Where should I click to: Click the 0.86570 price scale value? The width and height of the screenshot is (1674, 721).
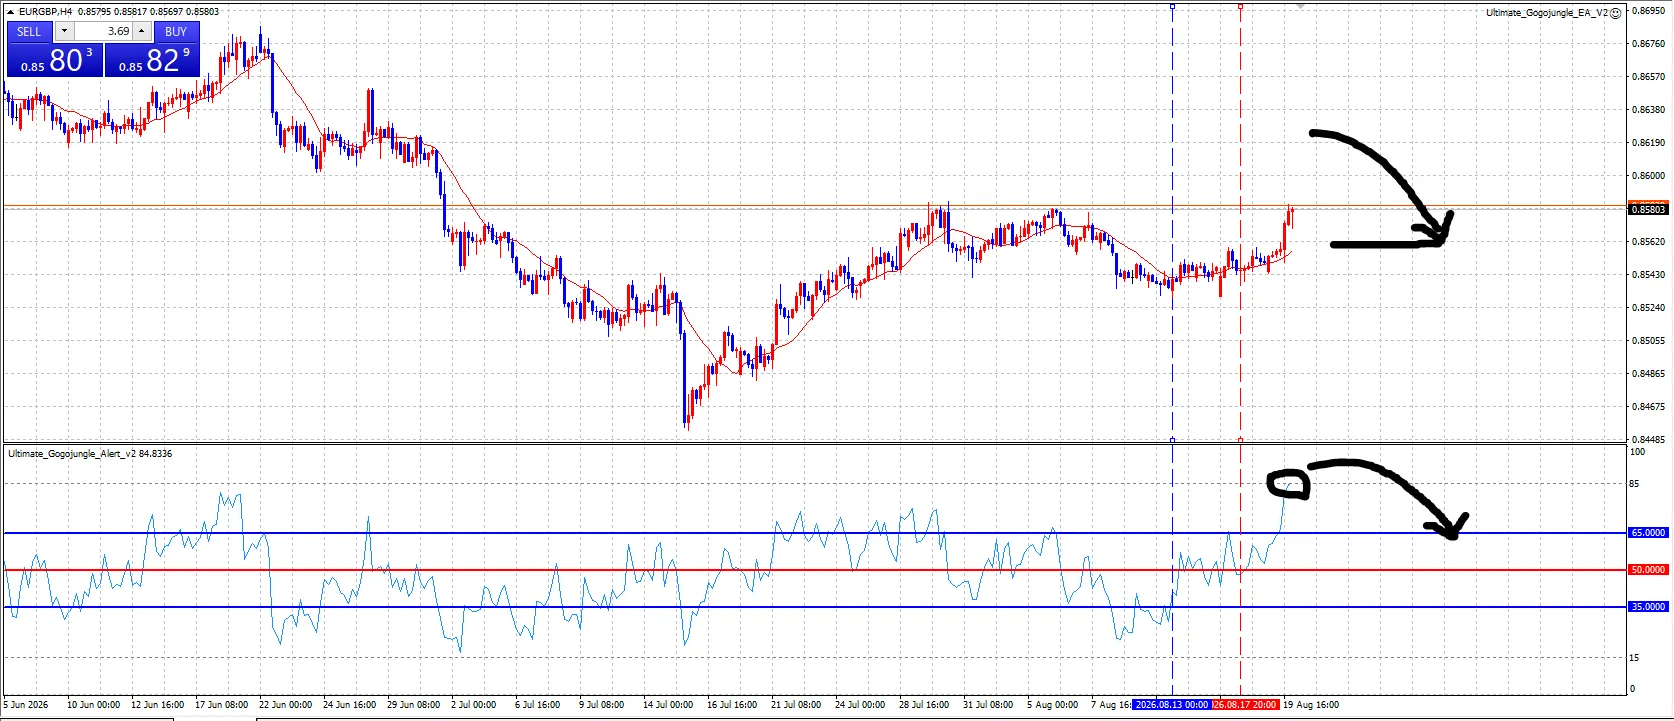click(1649, 77)
